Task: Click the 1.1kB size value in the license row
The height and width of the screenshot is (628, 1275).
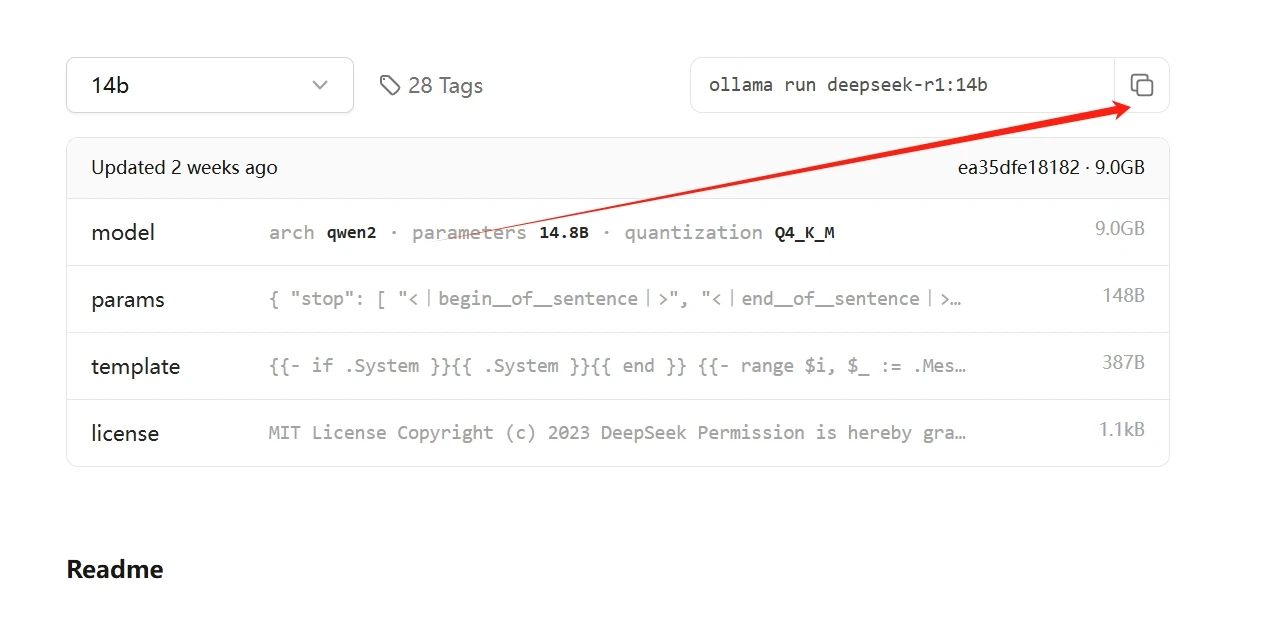Action: click(1122, 429)
